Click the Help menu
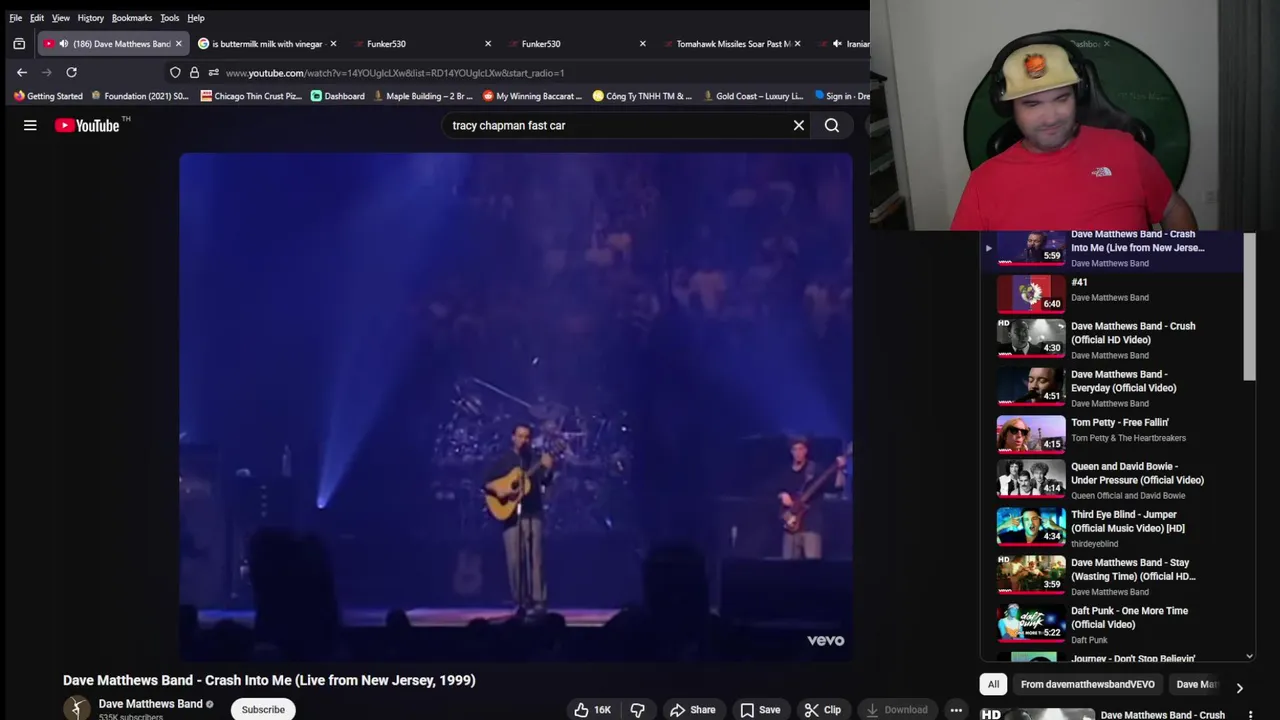This screenshot has width=1280, height=720. click(x=196, y=18)
